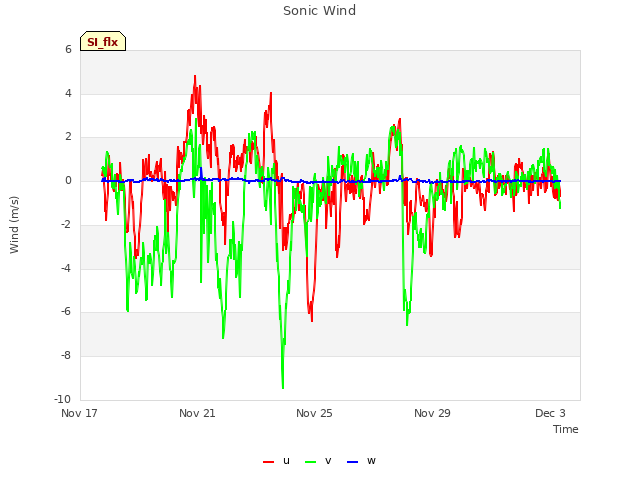Screen dimensions: 640x480
Task: Click the Nov 25 x-axis label
Action: pos(314,413)
